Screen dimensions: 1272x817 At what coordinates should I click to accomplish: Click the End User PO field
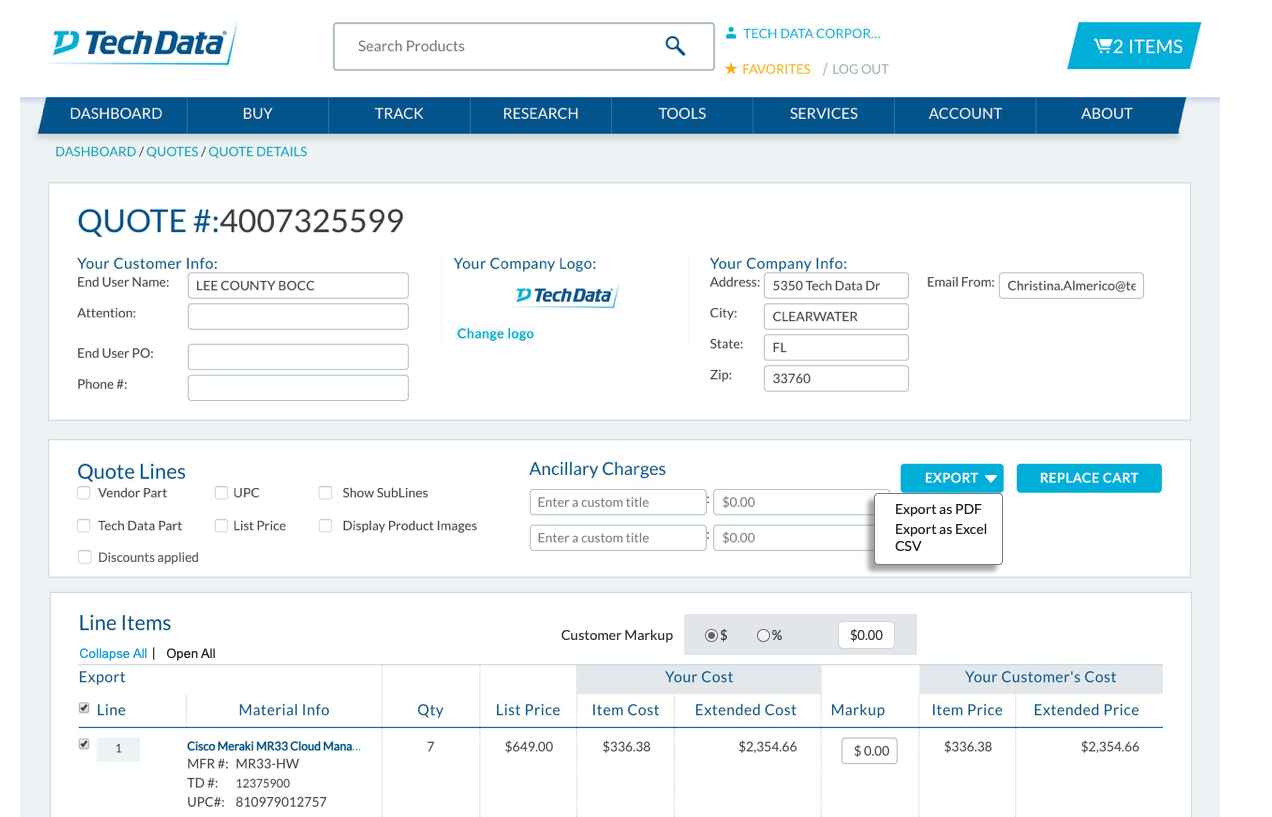298,357
